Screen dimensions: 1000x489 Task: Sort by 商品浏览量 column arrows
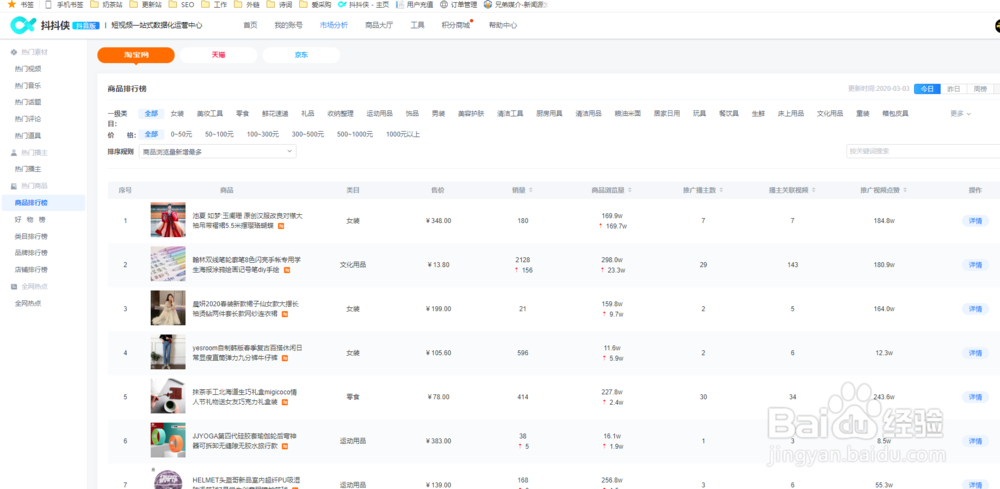(x=630, y=190)
